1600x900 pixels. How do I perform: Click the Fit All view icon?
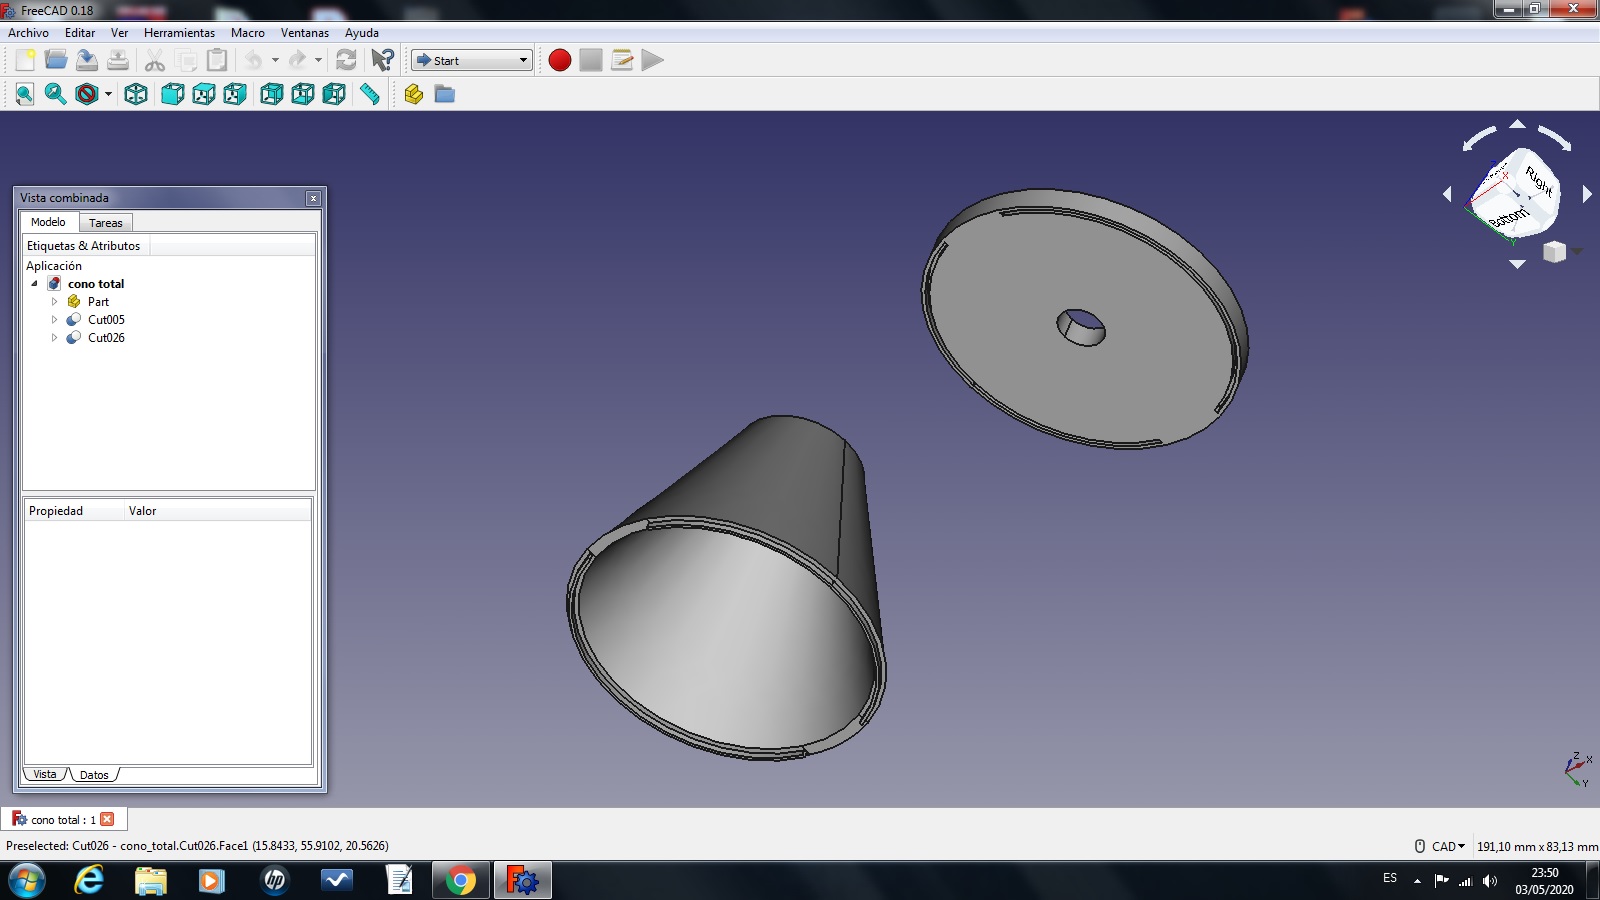tap(25, 94)
